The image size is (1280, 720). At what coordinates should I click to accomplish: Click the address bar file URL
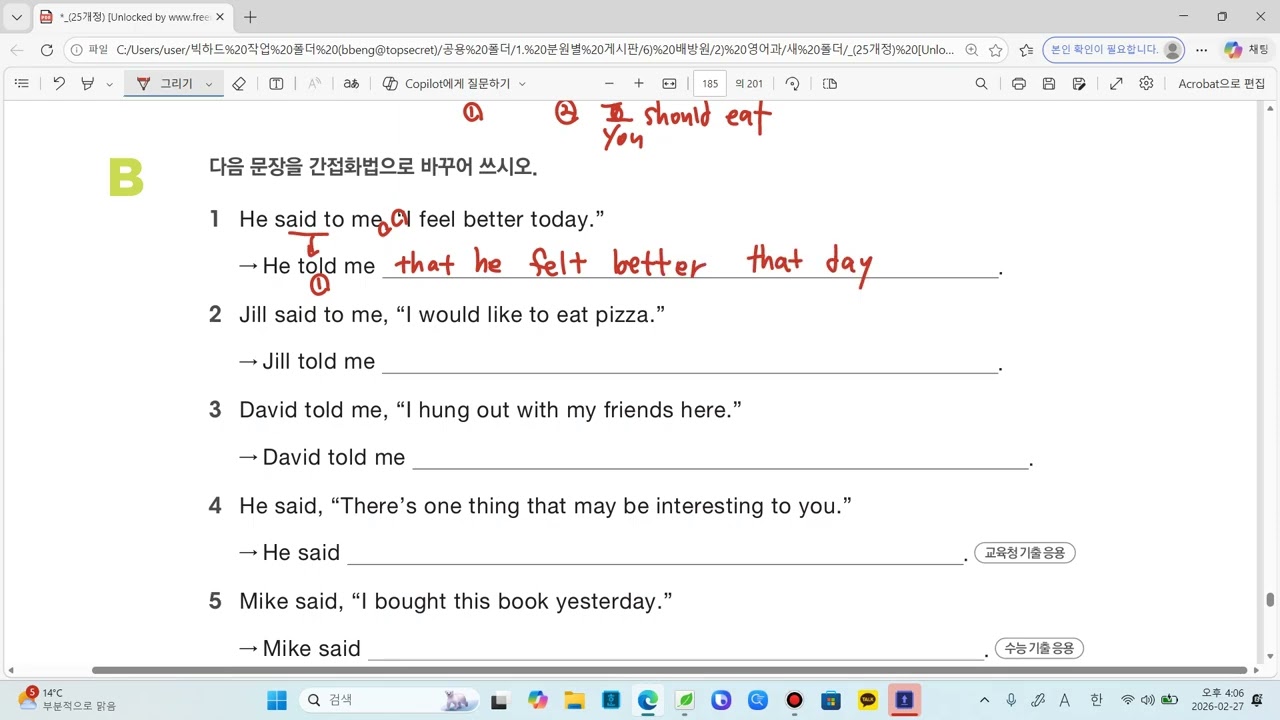pos(535,50)
